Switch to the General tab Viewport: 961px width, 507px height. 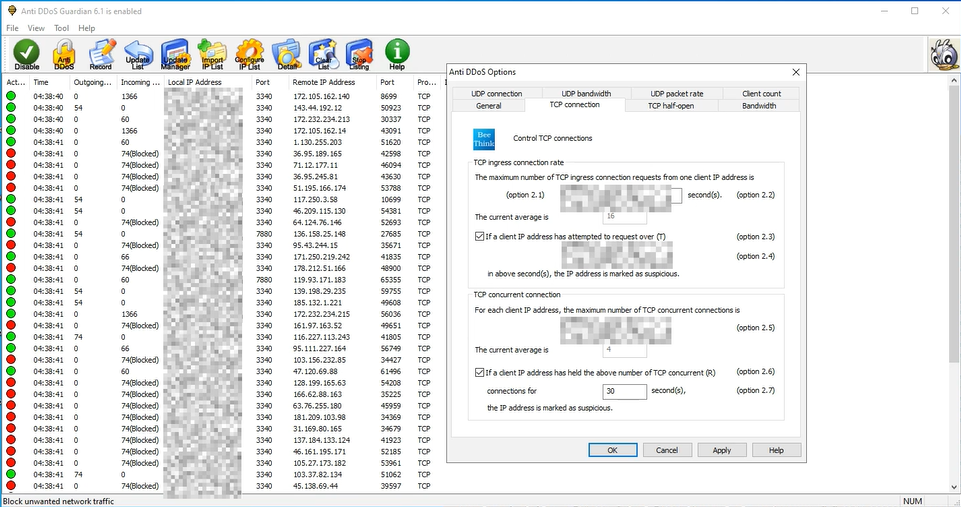(488, 105)
